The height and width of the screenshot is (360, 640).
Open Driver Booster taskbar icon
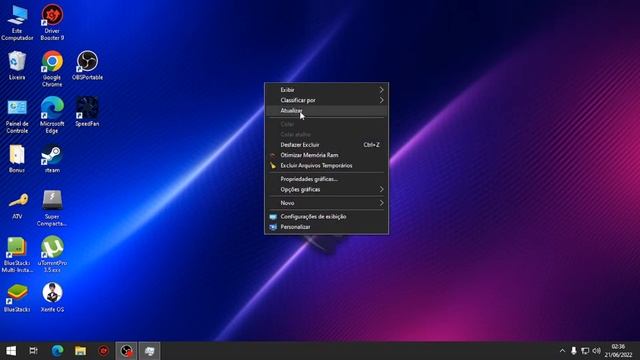pos(103,351)
